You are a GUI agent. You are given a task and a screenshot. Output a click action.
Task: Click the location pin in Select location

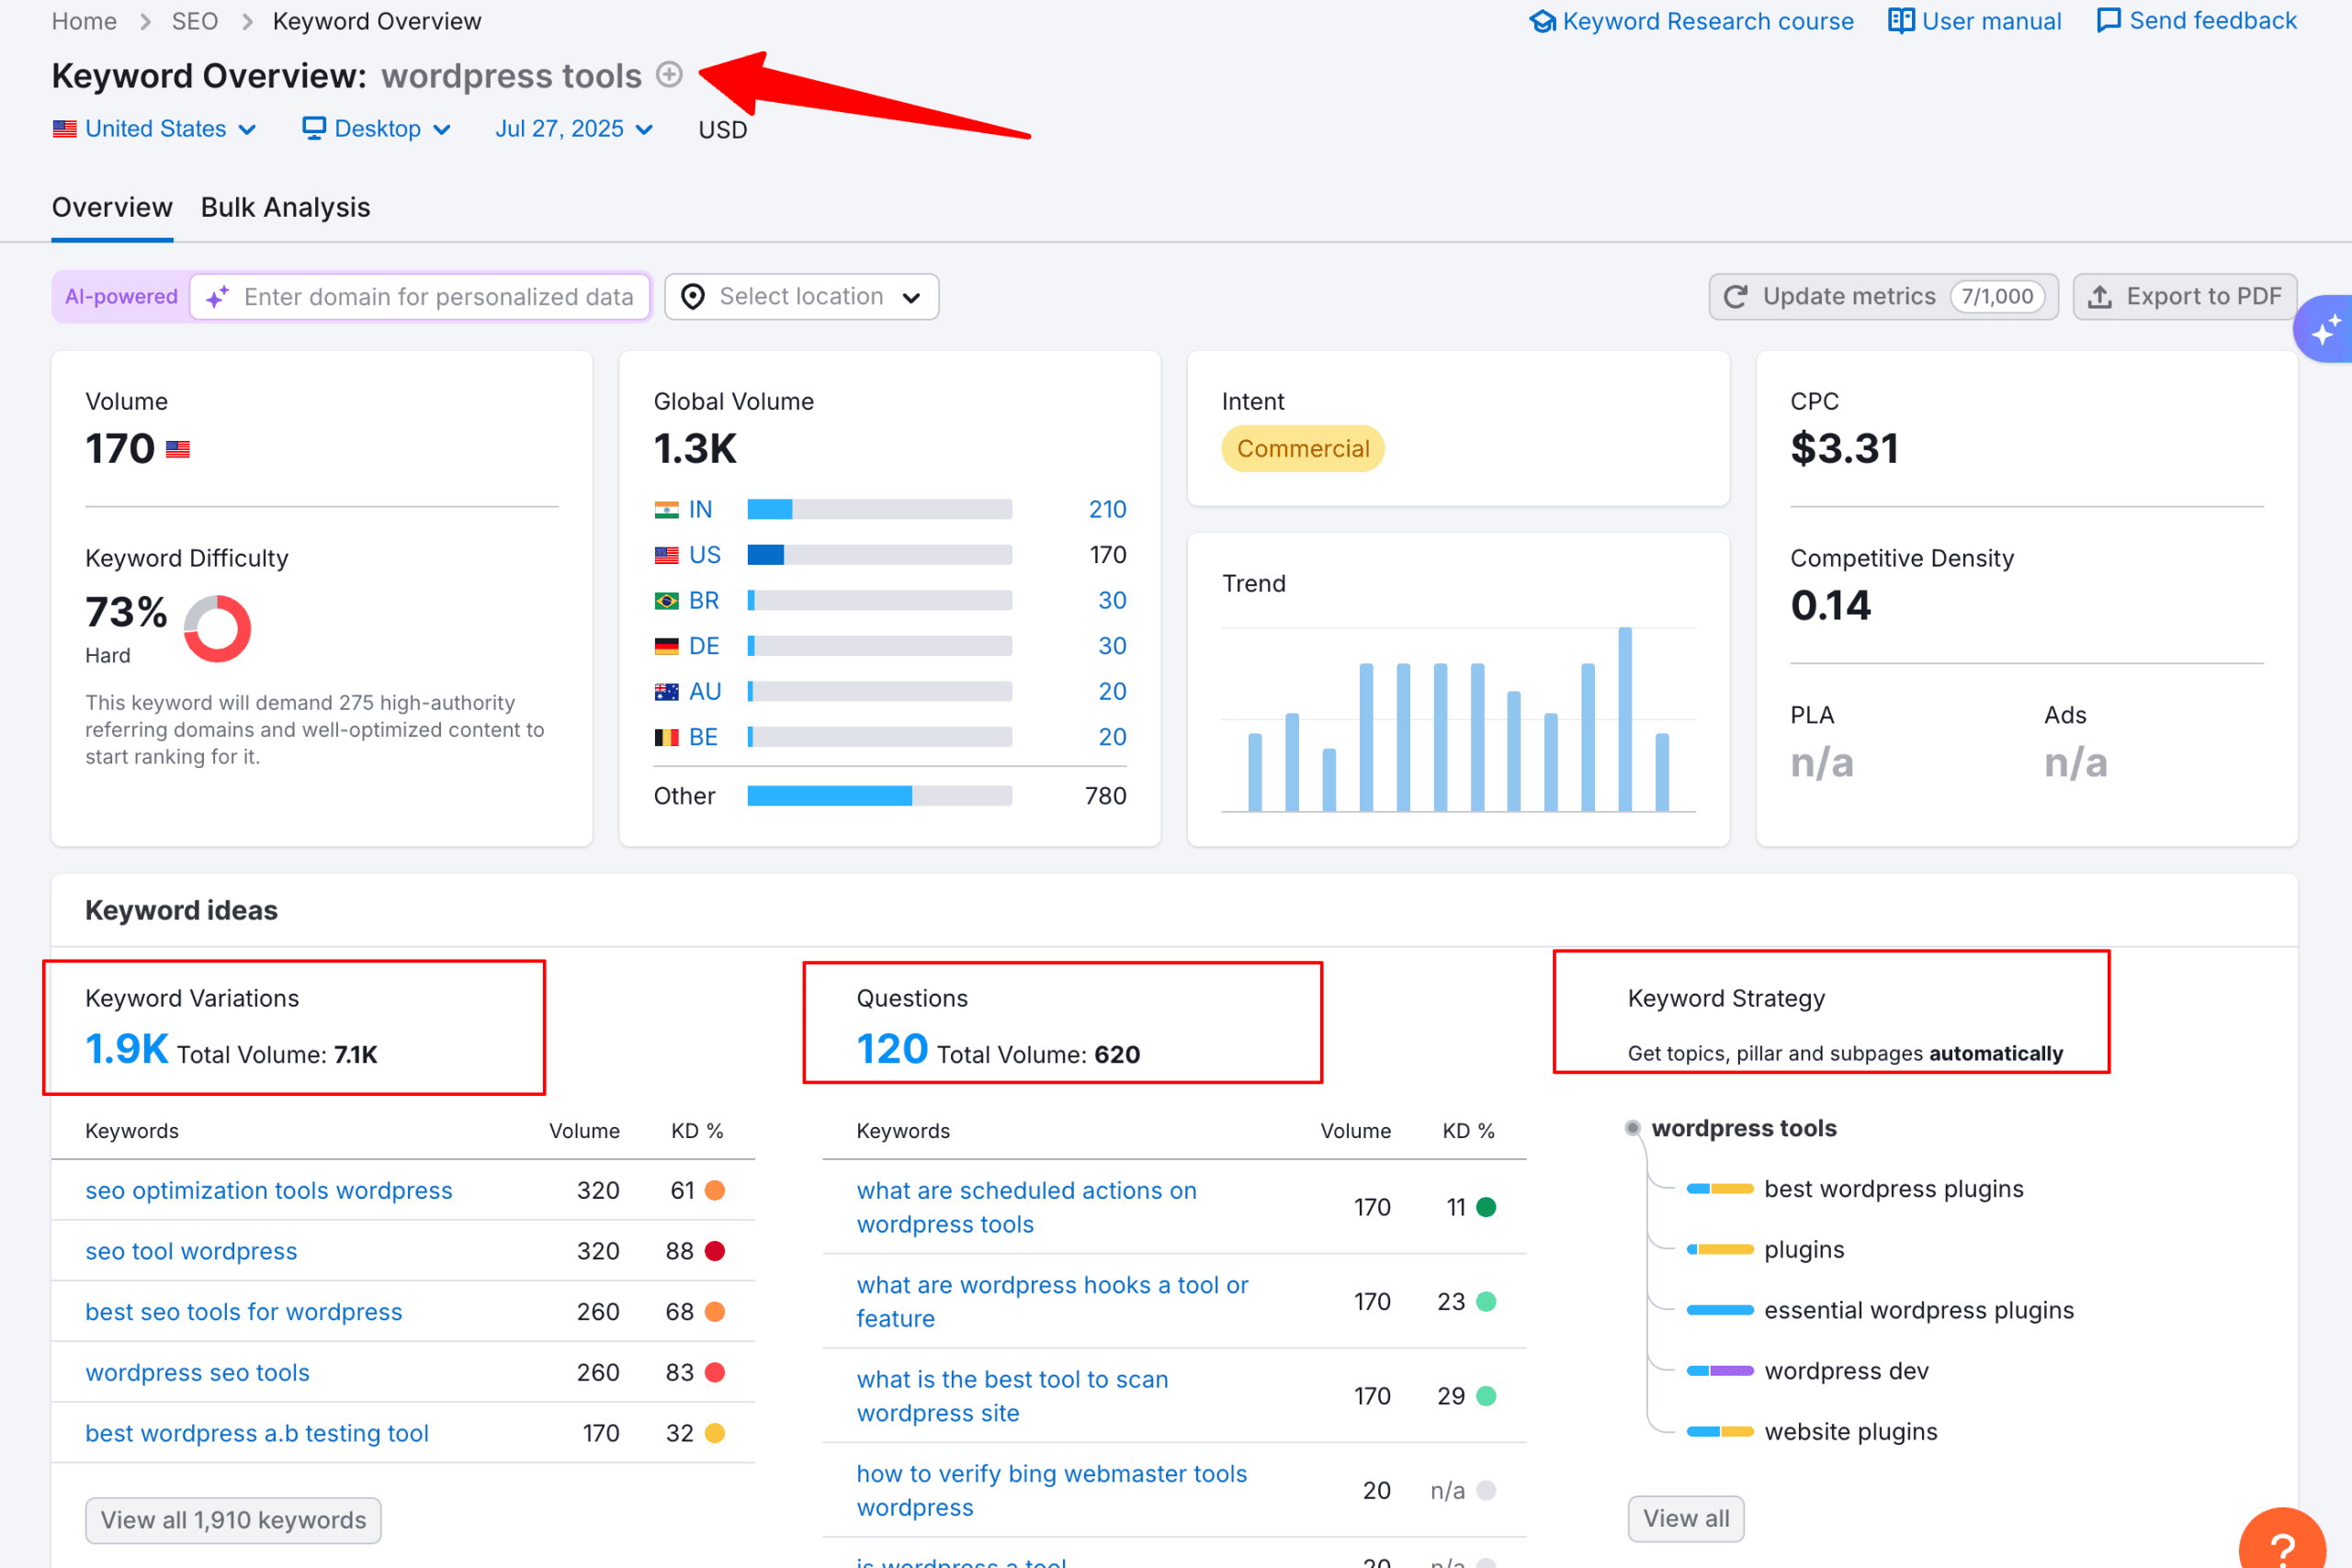pos(692,296)
